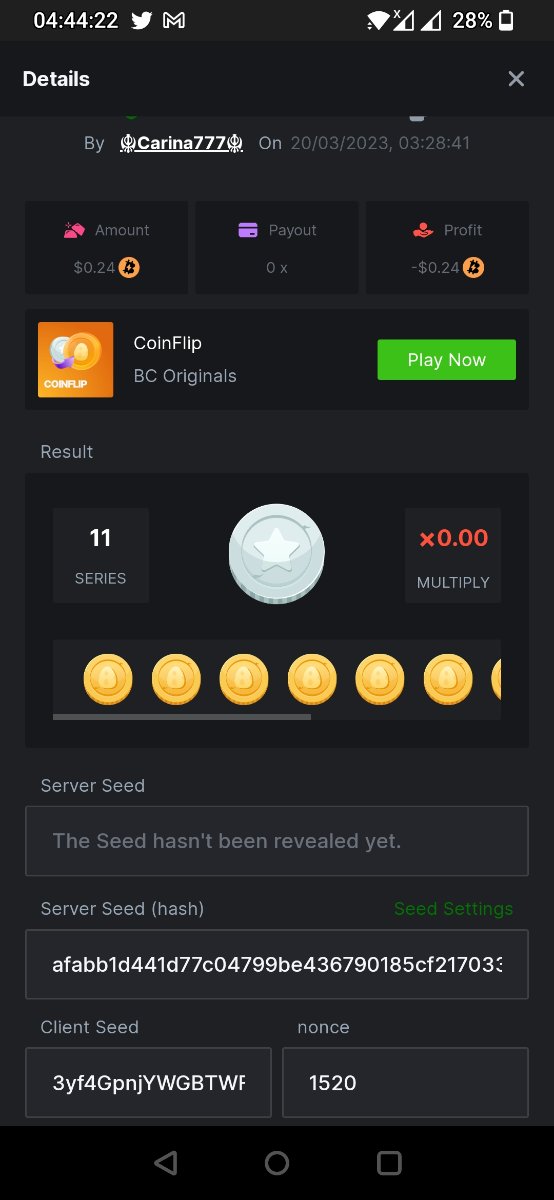Click the coin series horizontal scrollbar
The image size is (554, 1200).
point(181,717)
